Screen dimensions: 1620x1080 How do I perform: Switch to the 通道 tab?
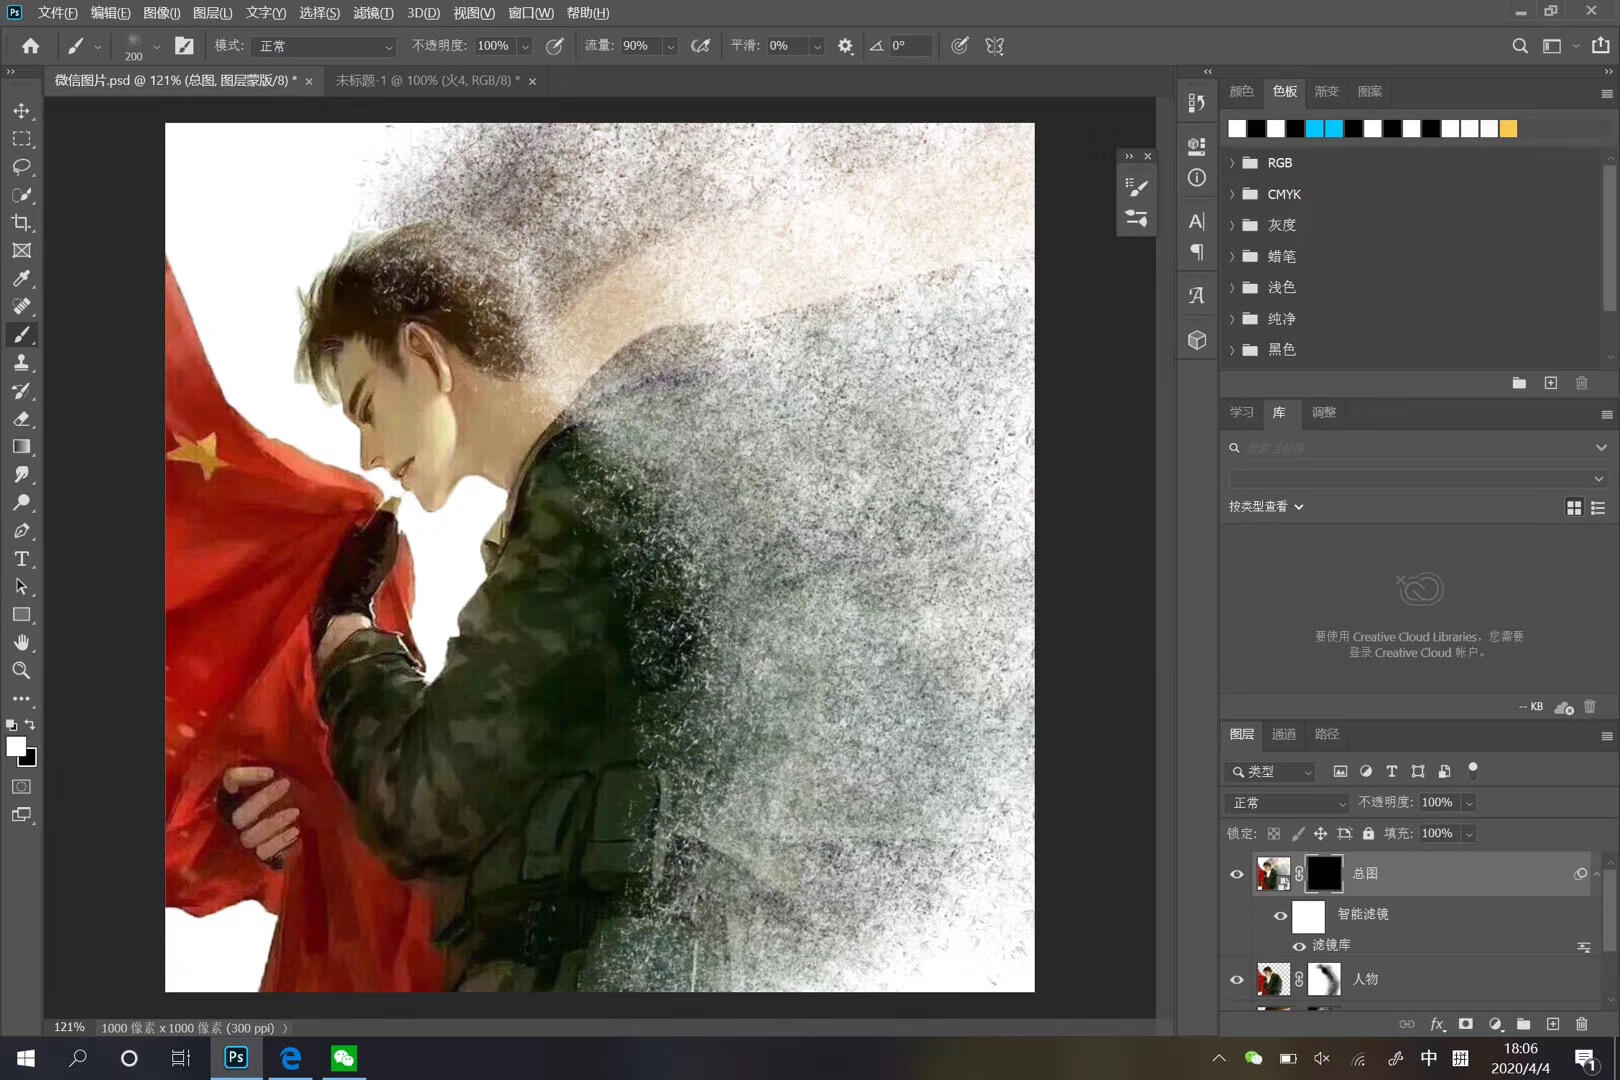[1284, 735]
